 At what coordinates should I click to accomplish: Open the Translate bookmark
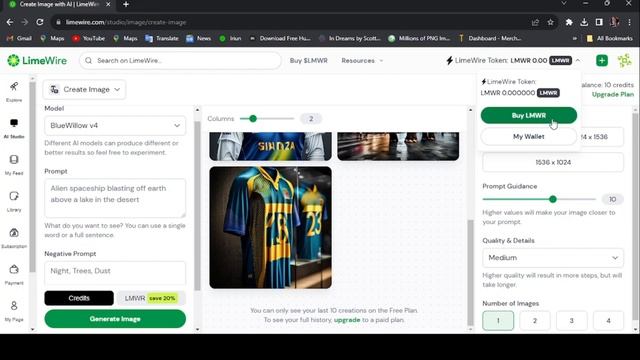tap(162, 38)
